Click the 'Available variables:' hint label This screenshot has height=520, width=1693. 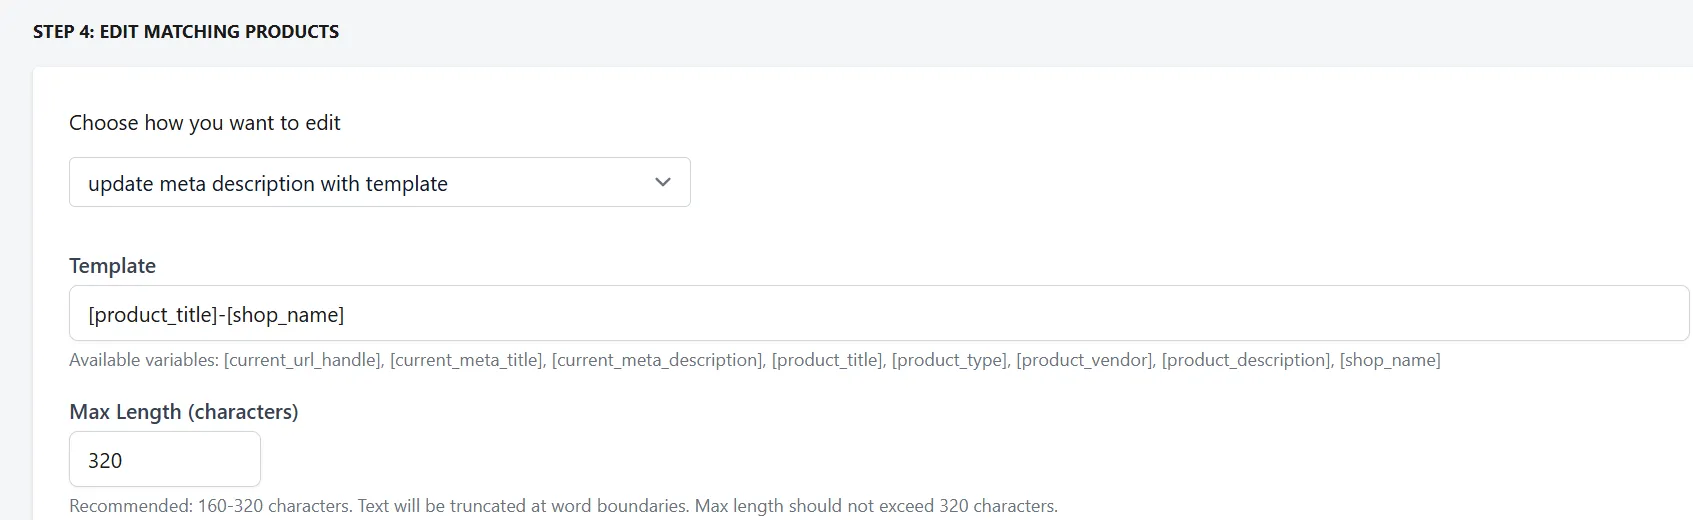[144, 360]
